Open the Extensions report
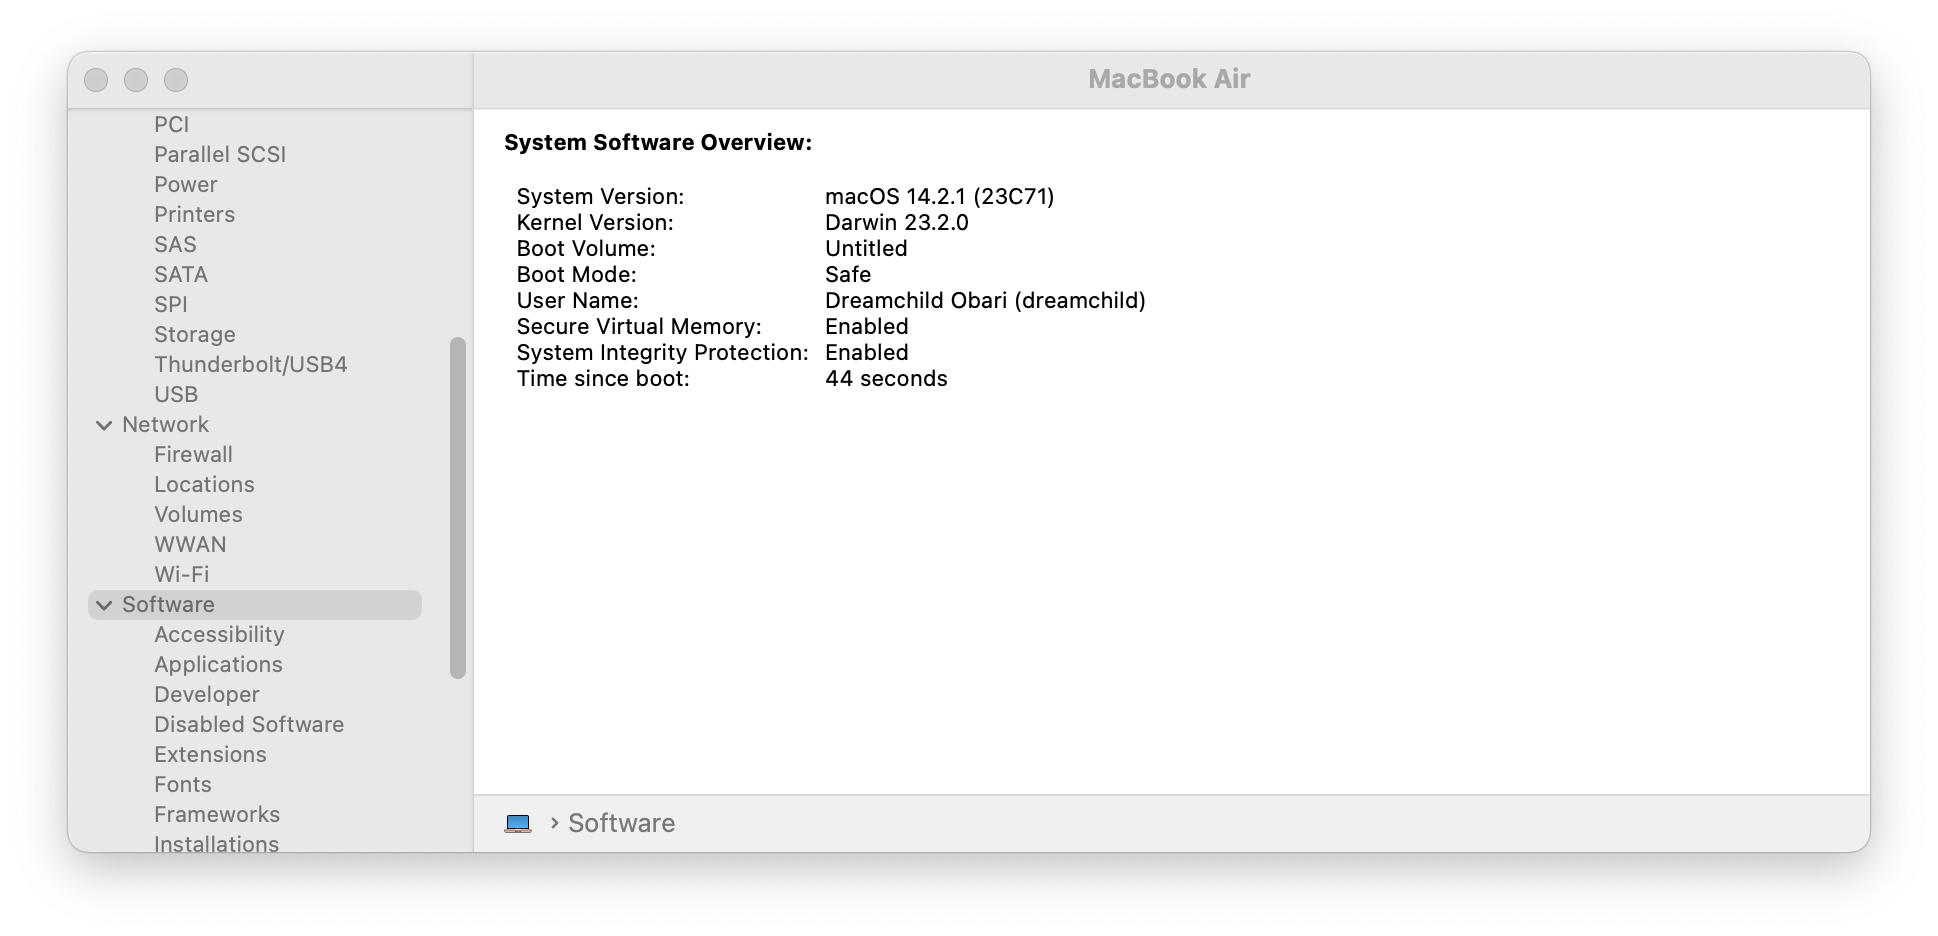This screenshot has height=936, width=1938. click(x=210, y=754)
